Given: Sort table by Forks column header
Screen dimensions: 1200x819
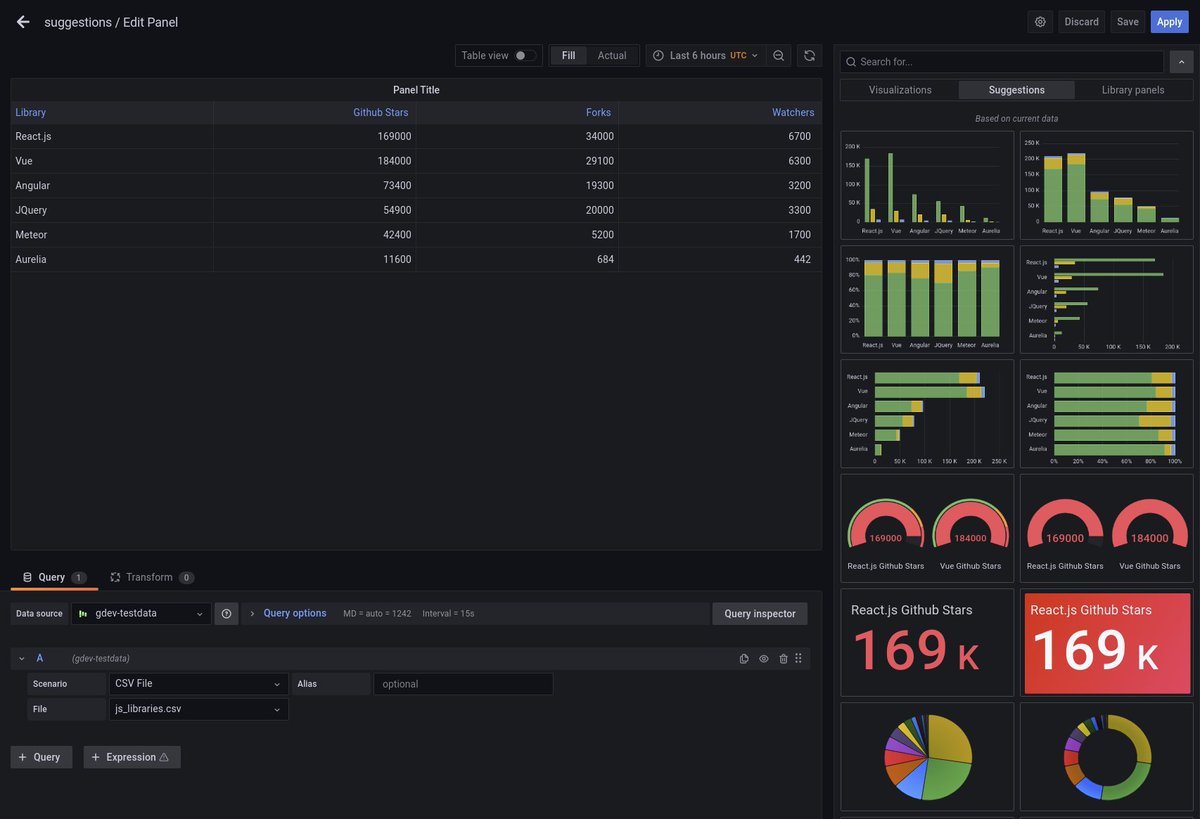Looking at the screenshot, I should click(598, 113).
